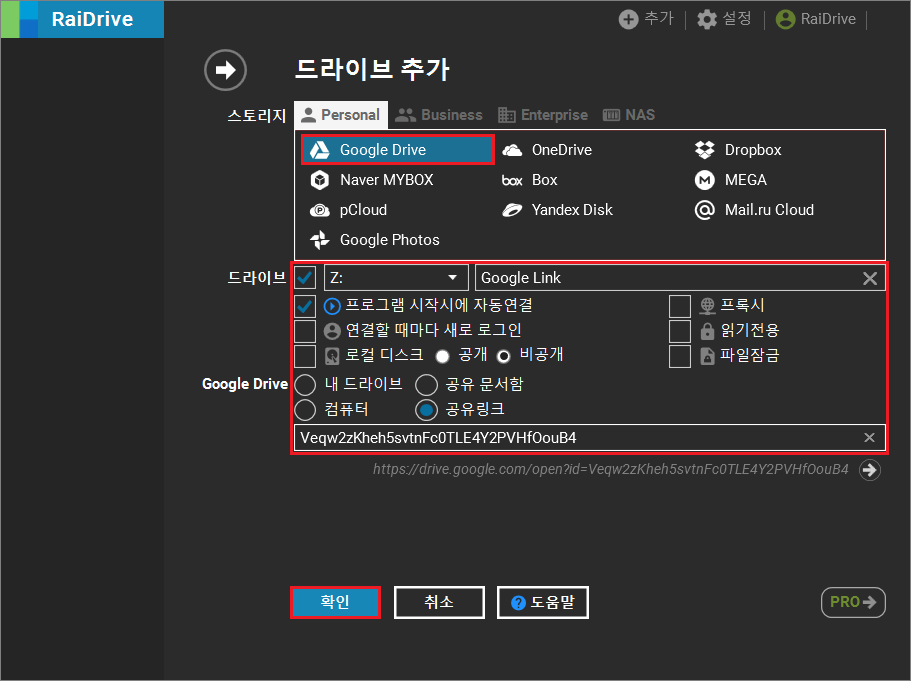This screenshot has height=681, width=911.
Task: Select 컴퓨터 radio option
Action: pyautogui.click(x=305, y=410)
